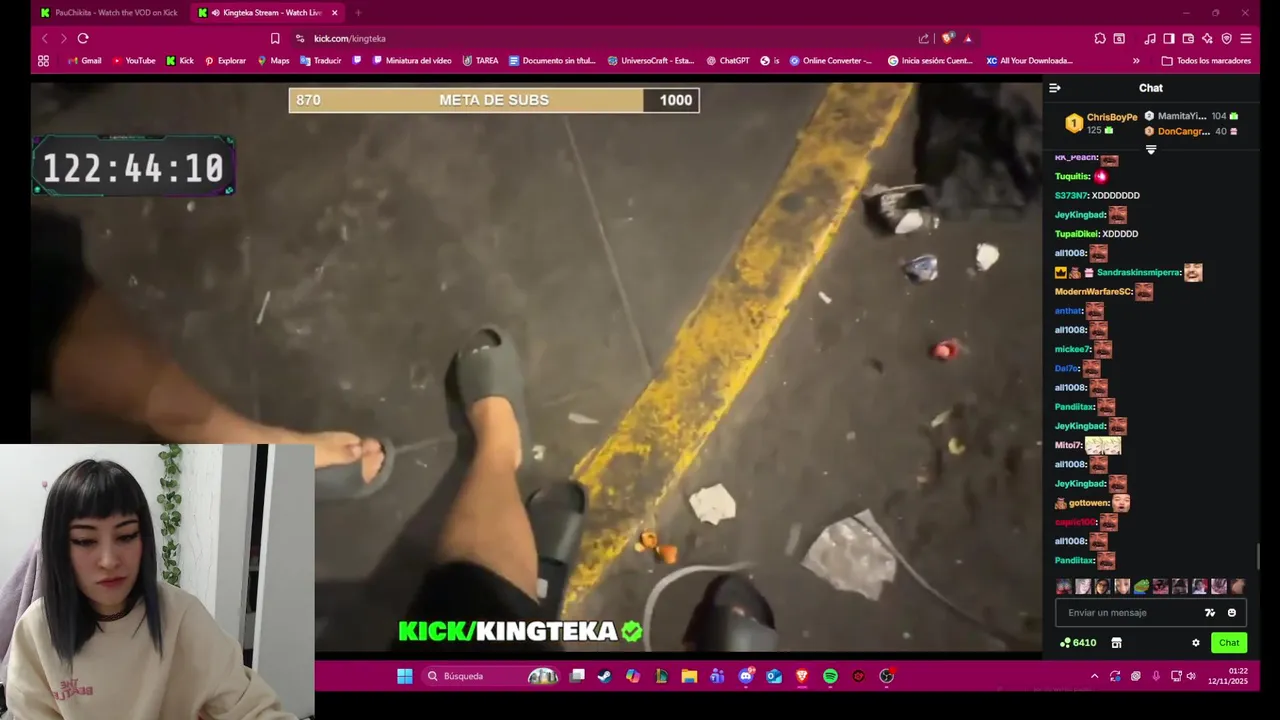Go forward in browser history

coord(63,38)
